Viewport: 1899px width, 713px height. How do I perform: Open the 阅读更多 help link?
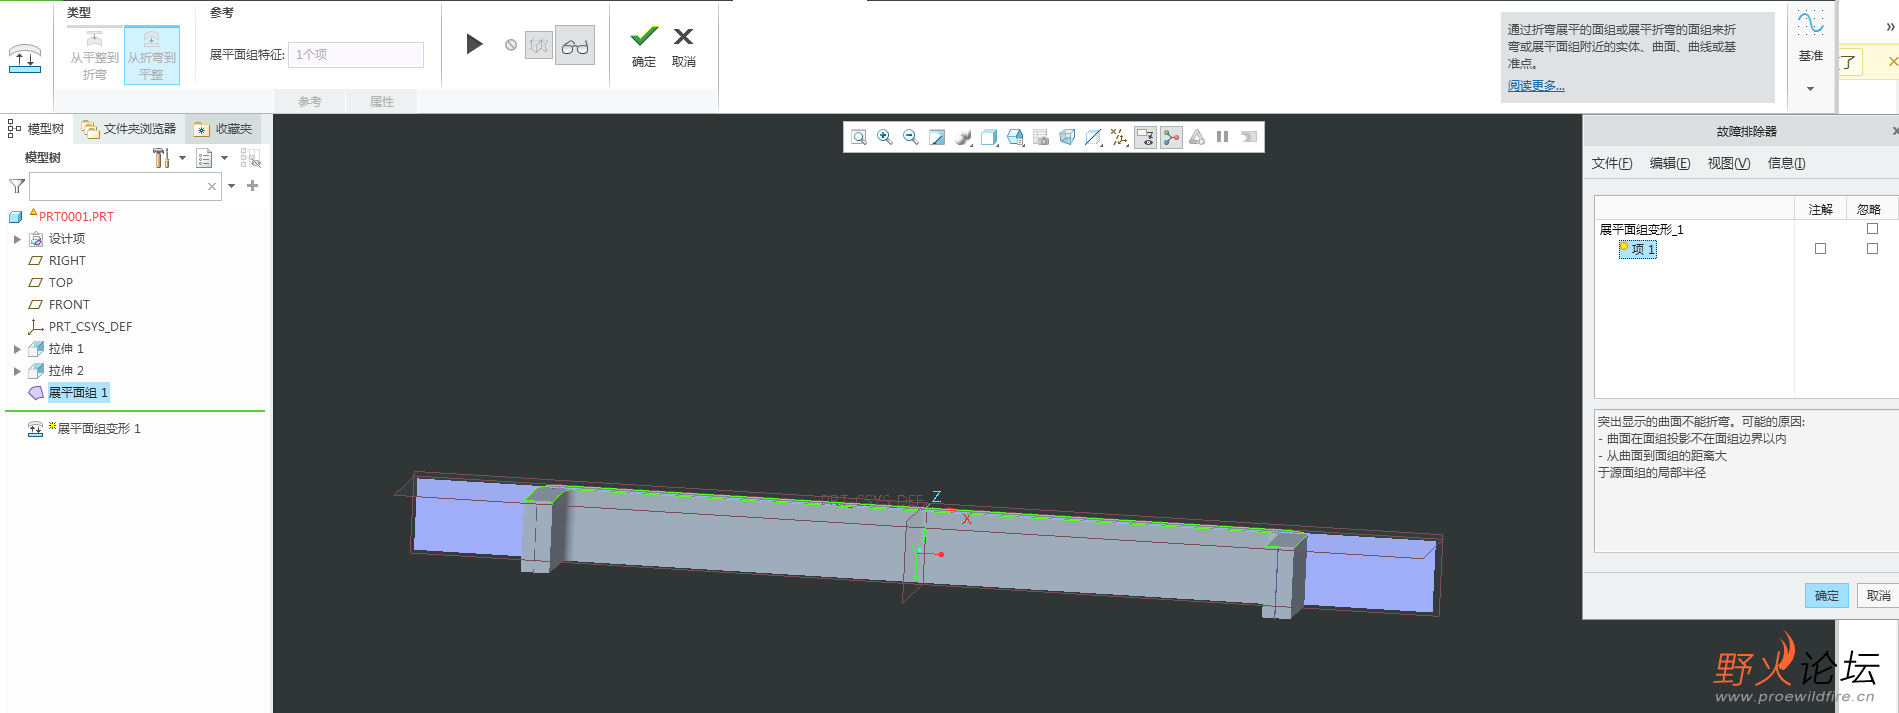pyautogui.click(x=1536, y=86)
